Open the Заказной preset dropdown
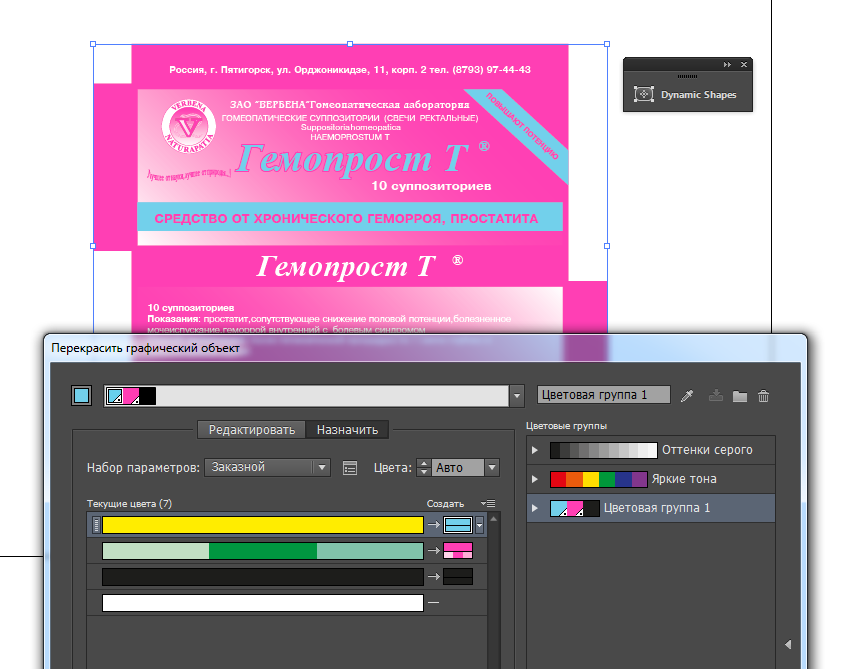Viewport: 852px width, 669px height. (x=267, y=467)
